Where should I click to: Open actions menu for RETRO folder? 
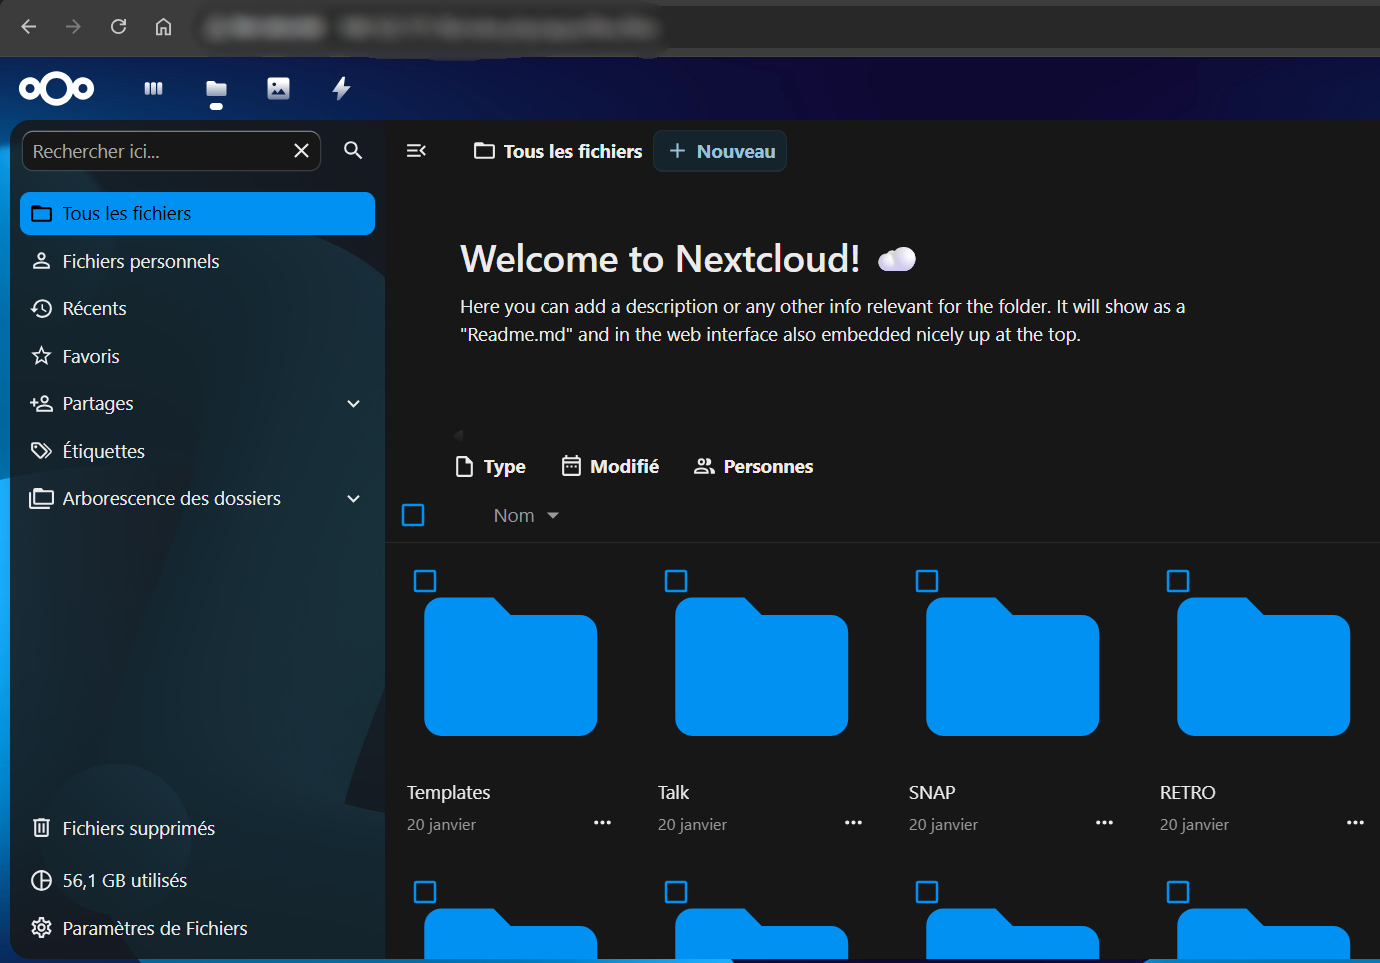pos(1355,823)
